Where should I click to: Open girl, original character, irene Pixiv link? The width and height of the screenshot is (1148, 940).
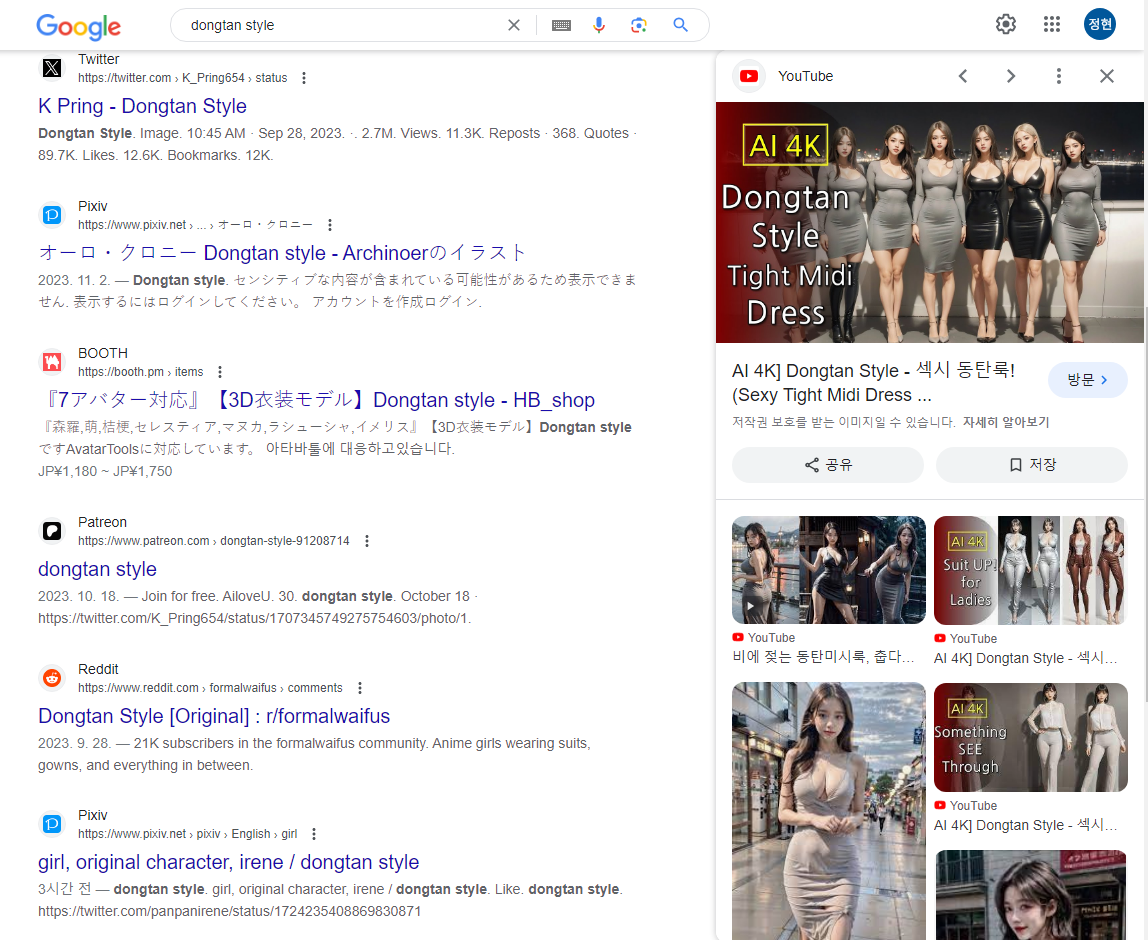[228, 862]
